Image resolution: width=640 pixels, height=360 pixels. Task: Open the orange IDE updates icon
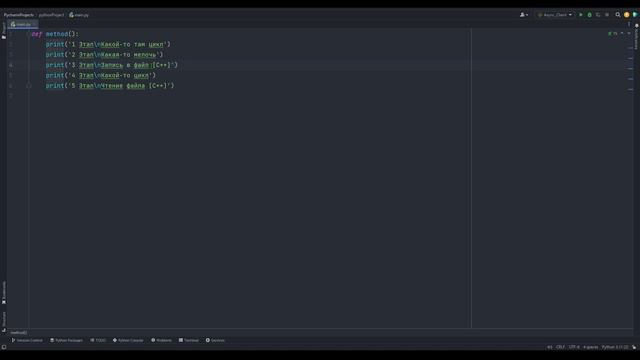pos(627,15)
